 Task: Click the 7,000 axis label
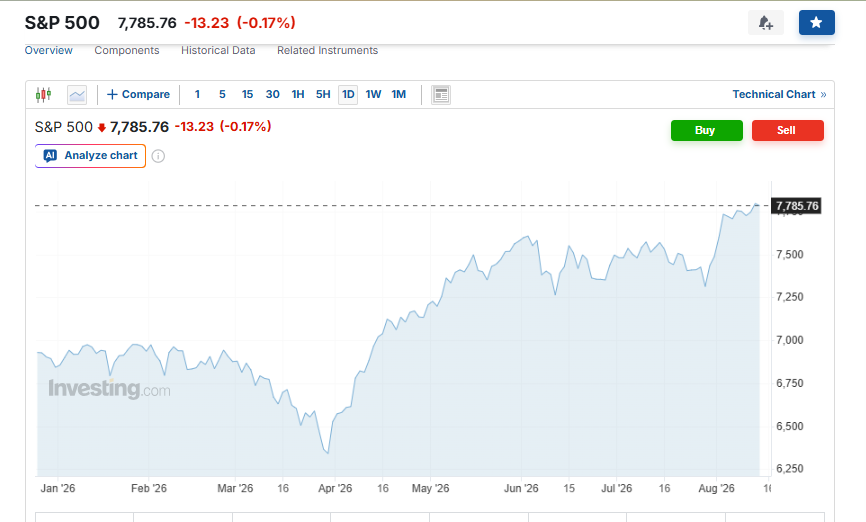click(790, 340)
